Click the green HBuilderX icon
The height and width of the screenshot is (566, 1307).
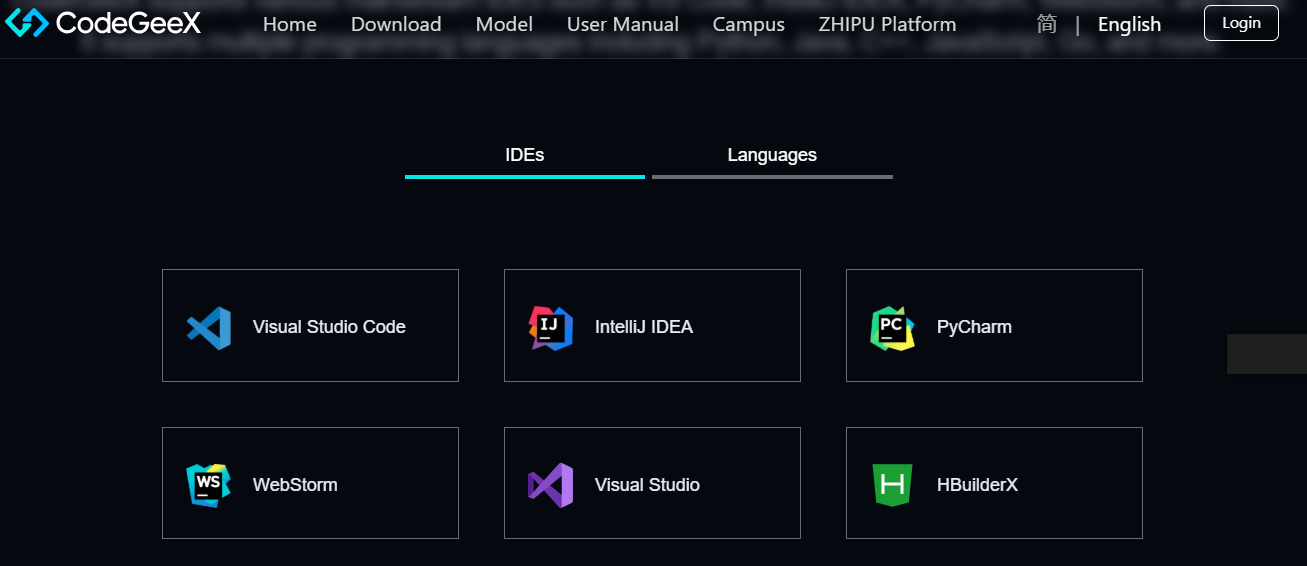coord(893,485)
